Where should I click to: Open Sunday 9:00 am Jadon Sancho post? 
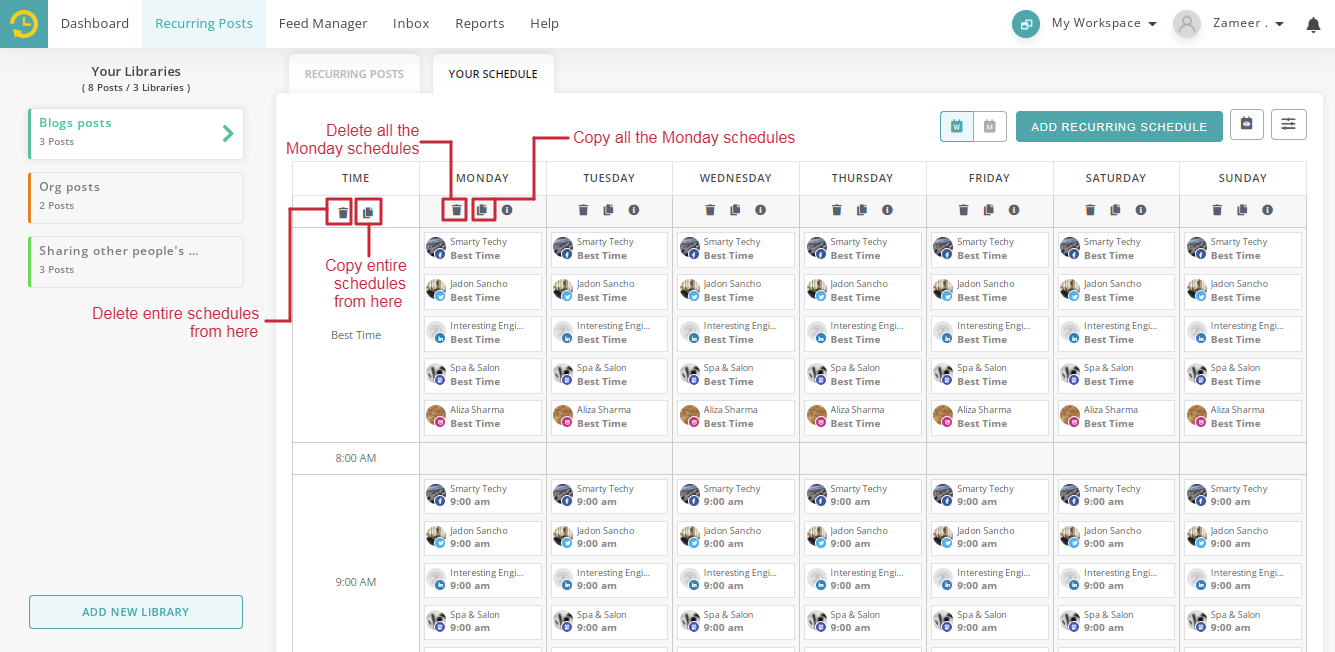(1243, 538)
